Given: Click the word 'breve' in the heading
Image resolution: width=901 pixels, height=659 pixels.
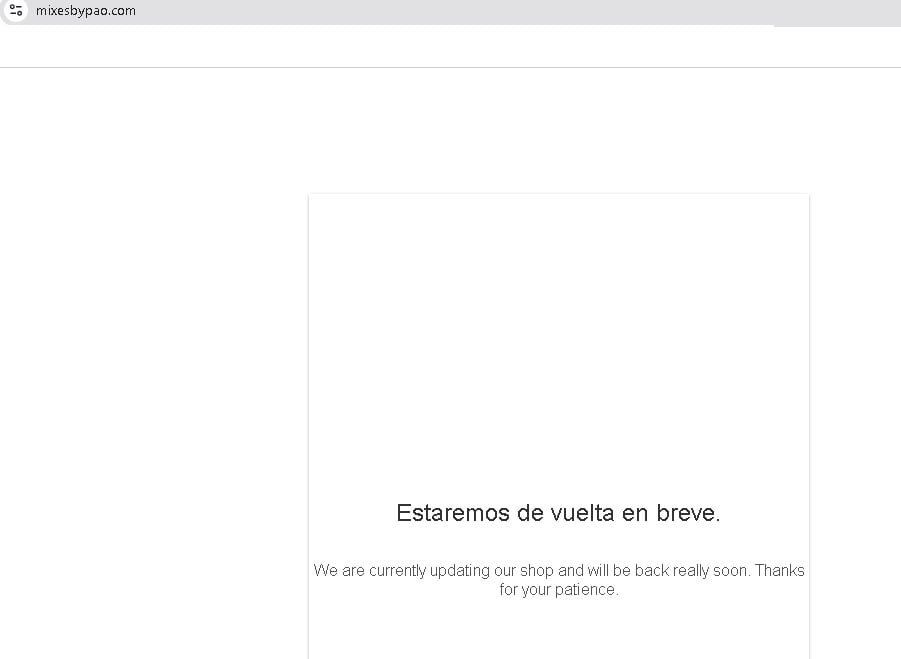Looking at the screenshot, I should point(686,513).
